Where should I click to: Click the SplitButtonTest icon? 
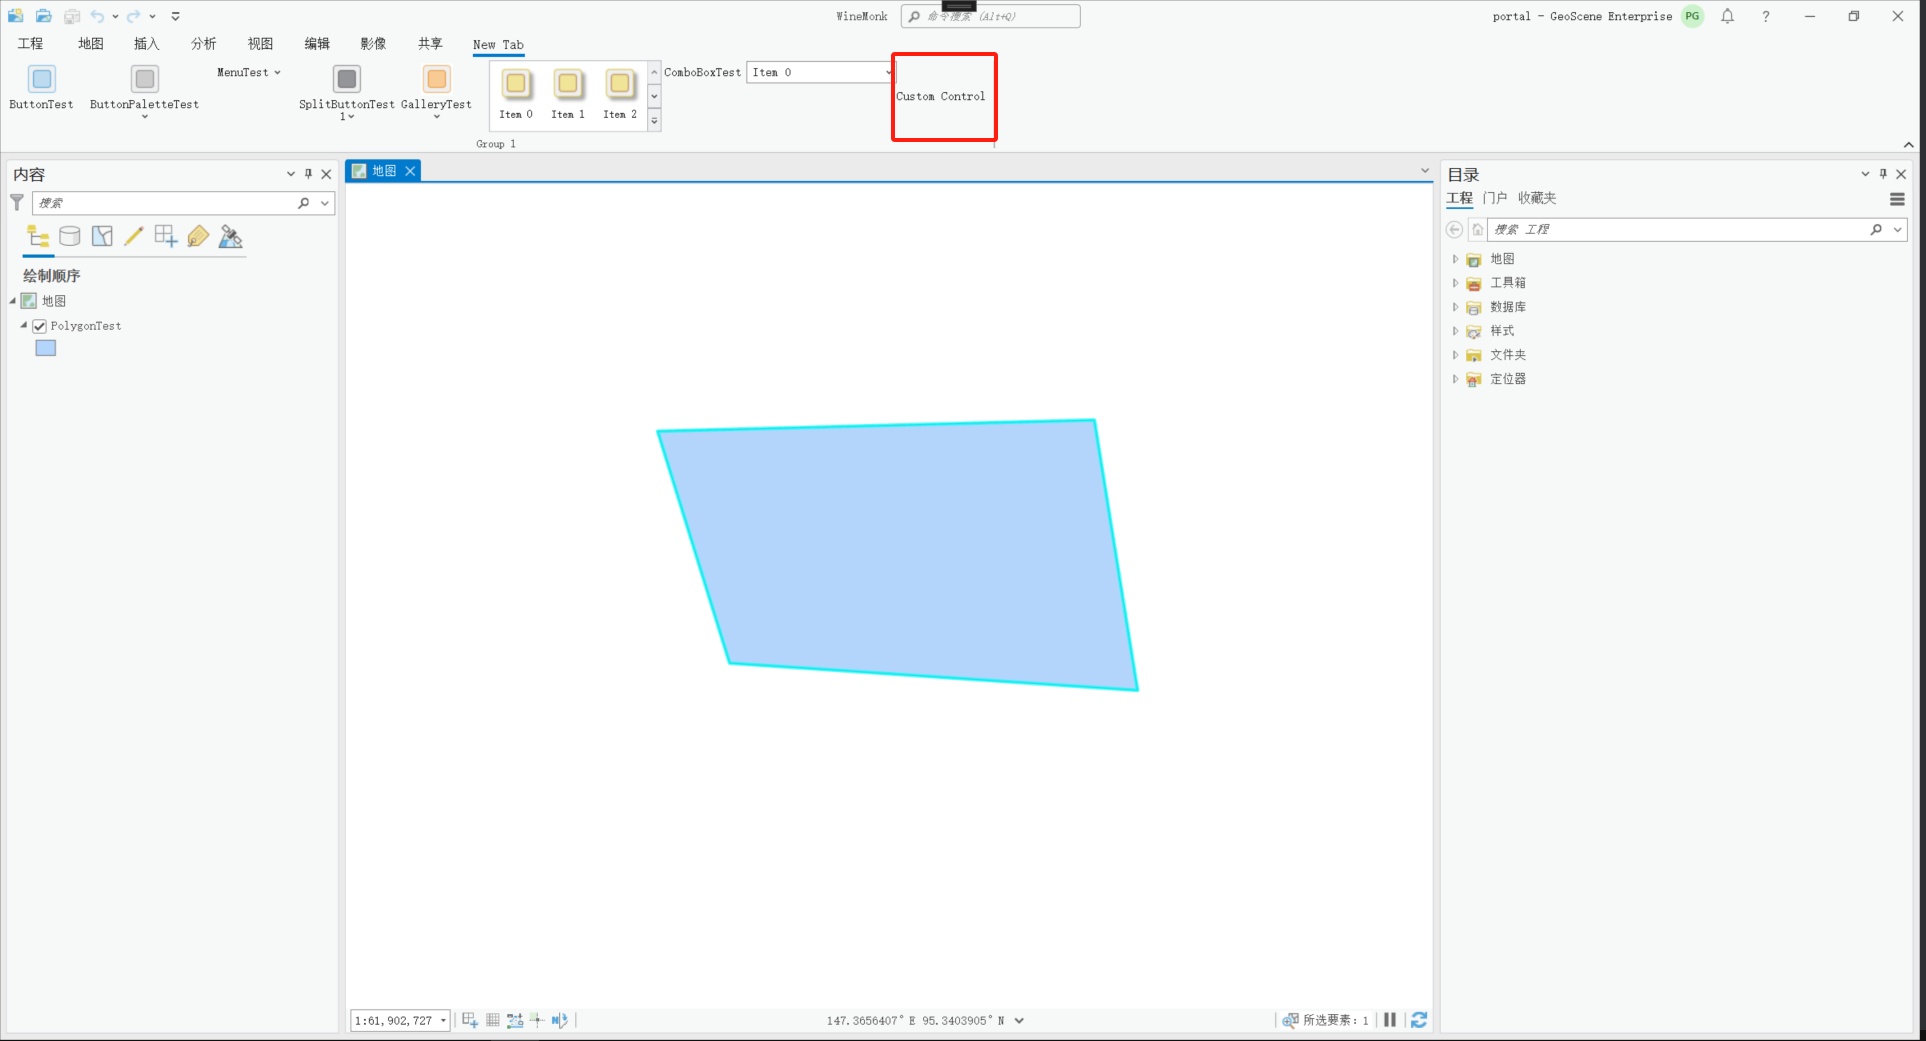coord(347,78)
